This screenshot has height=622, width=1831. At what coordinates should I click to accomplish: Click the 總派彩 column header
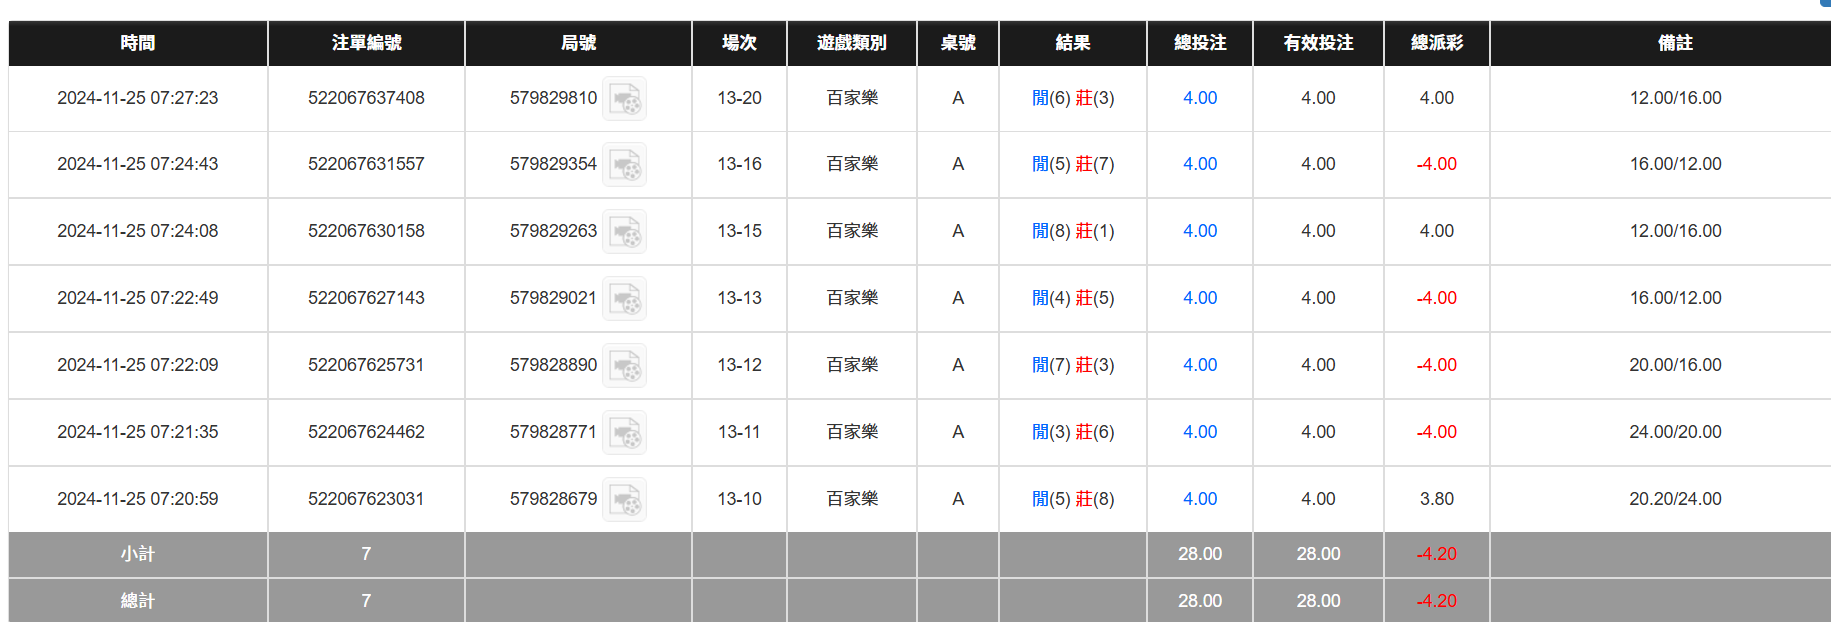[x=1436, y=43]
